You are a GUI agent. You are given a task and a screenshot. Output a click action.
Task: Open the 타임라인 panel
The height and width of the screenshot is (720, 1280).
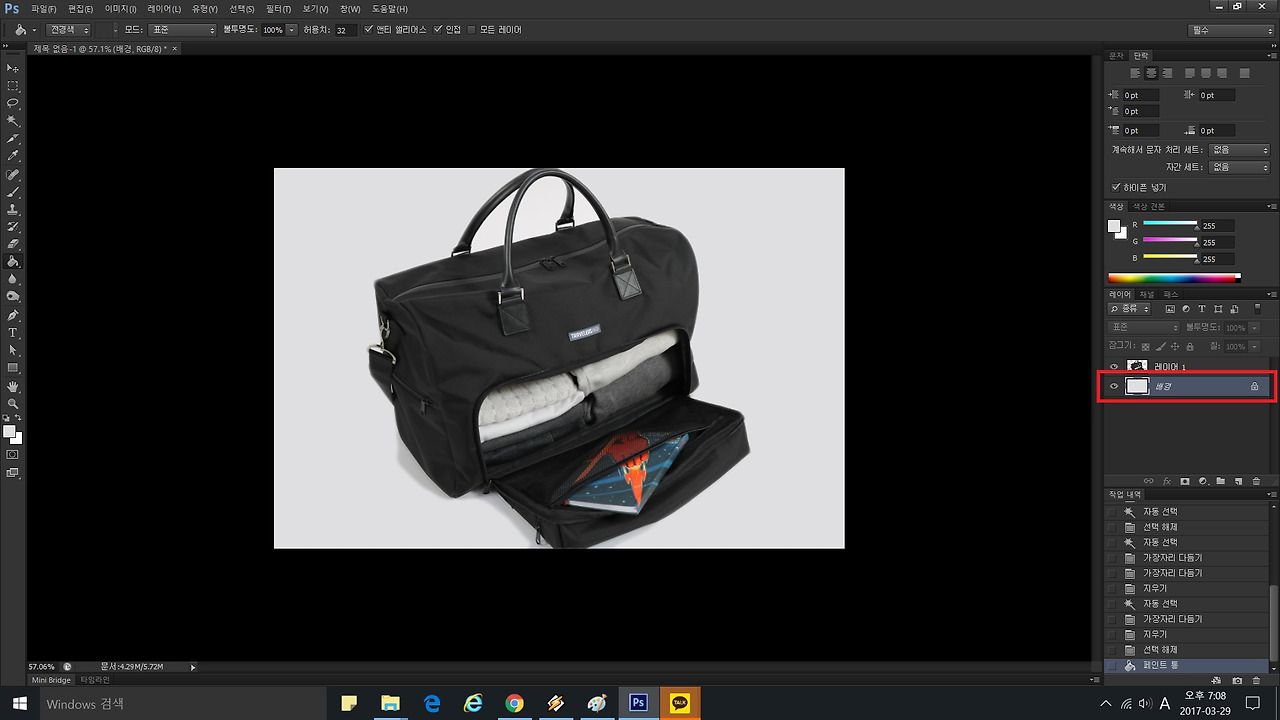click(x=94, y=680)
